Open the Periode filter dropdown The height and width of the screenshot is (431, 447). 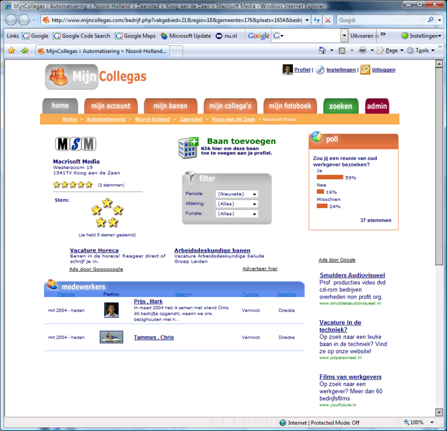coord(237,194)
